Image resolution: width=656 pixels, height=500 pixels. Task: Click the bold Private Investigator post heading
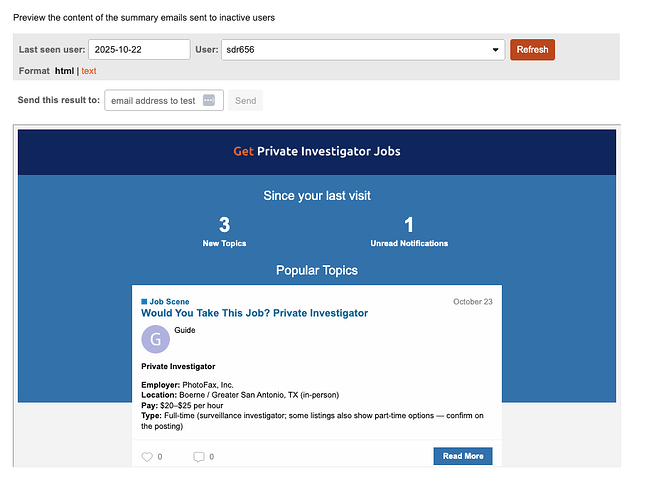178,367
